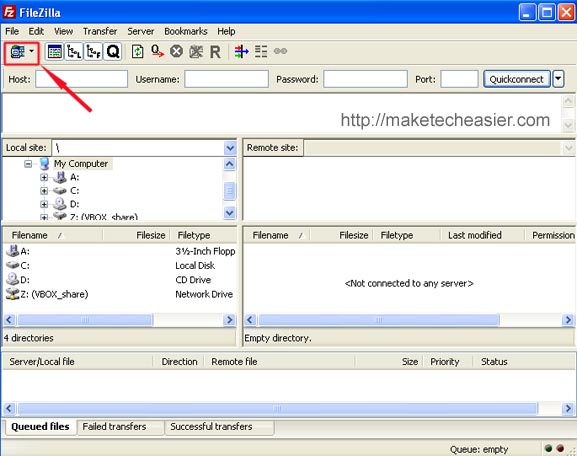Sort remote list by Last modified column

tap(482, 235)
